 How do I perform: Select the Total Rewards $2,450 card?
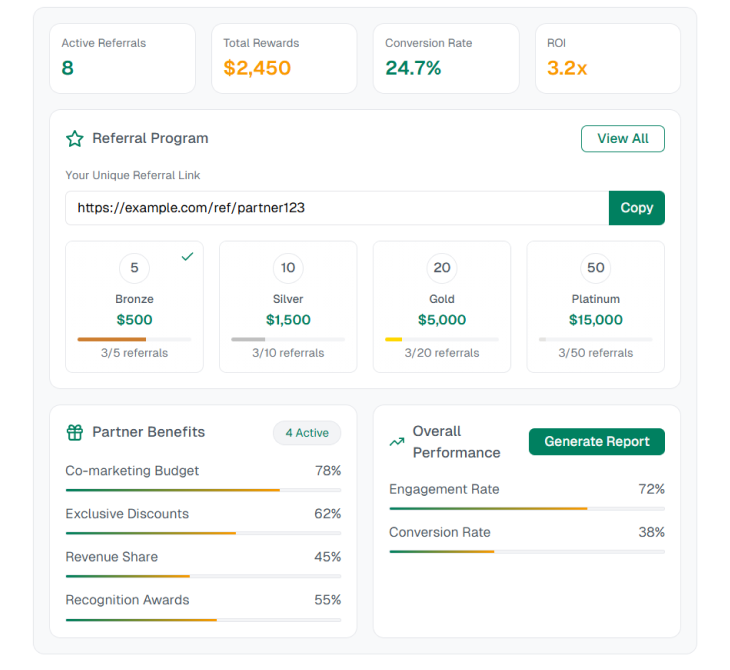coord(284,58)
